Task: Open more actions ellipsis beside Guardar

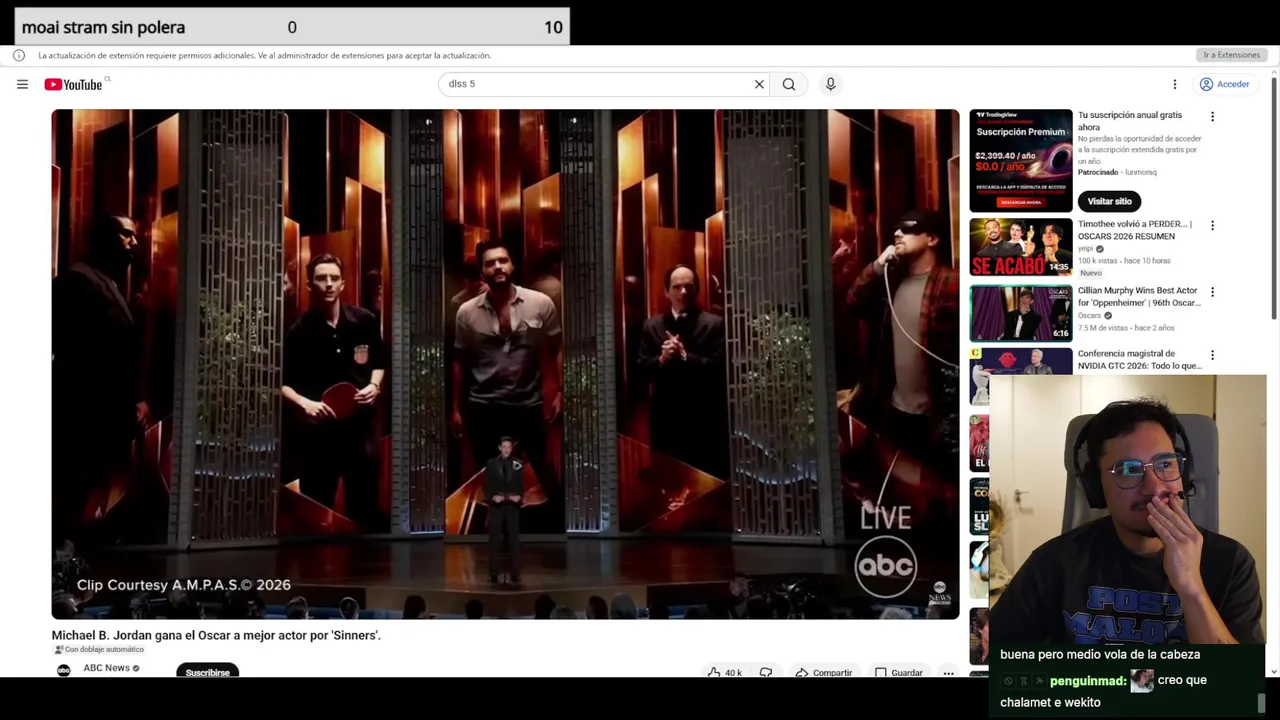Action: click(948, 672)
